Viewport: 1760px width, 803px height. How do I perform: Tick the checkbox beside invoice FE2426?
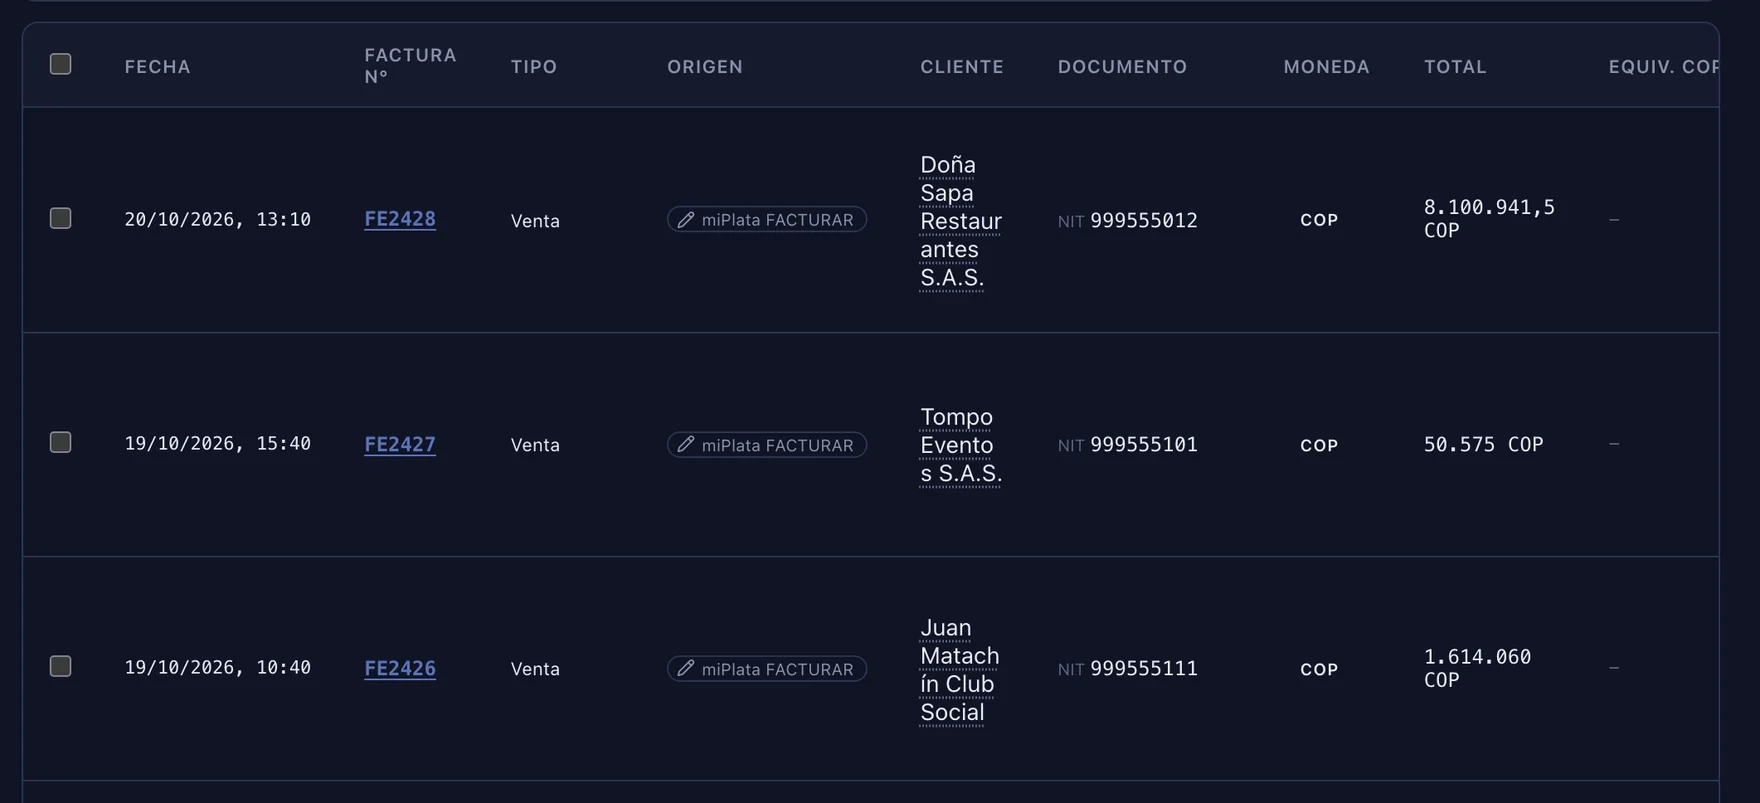[x=61, y=666]
